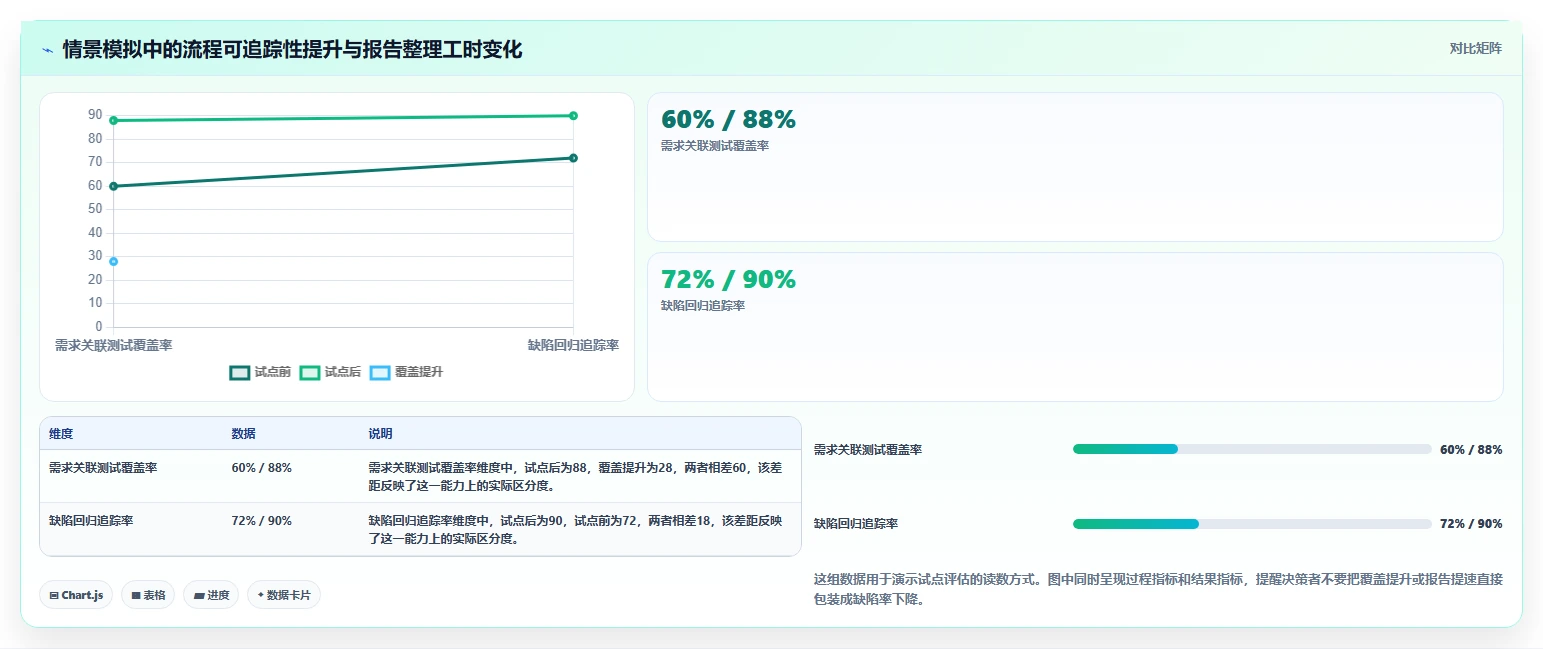Click the 维度 column header

pos(61,434)
